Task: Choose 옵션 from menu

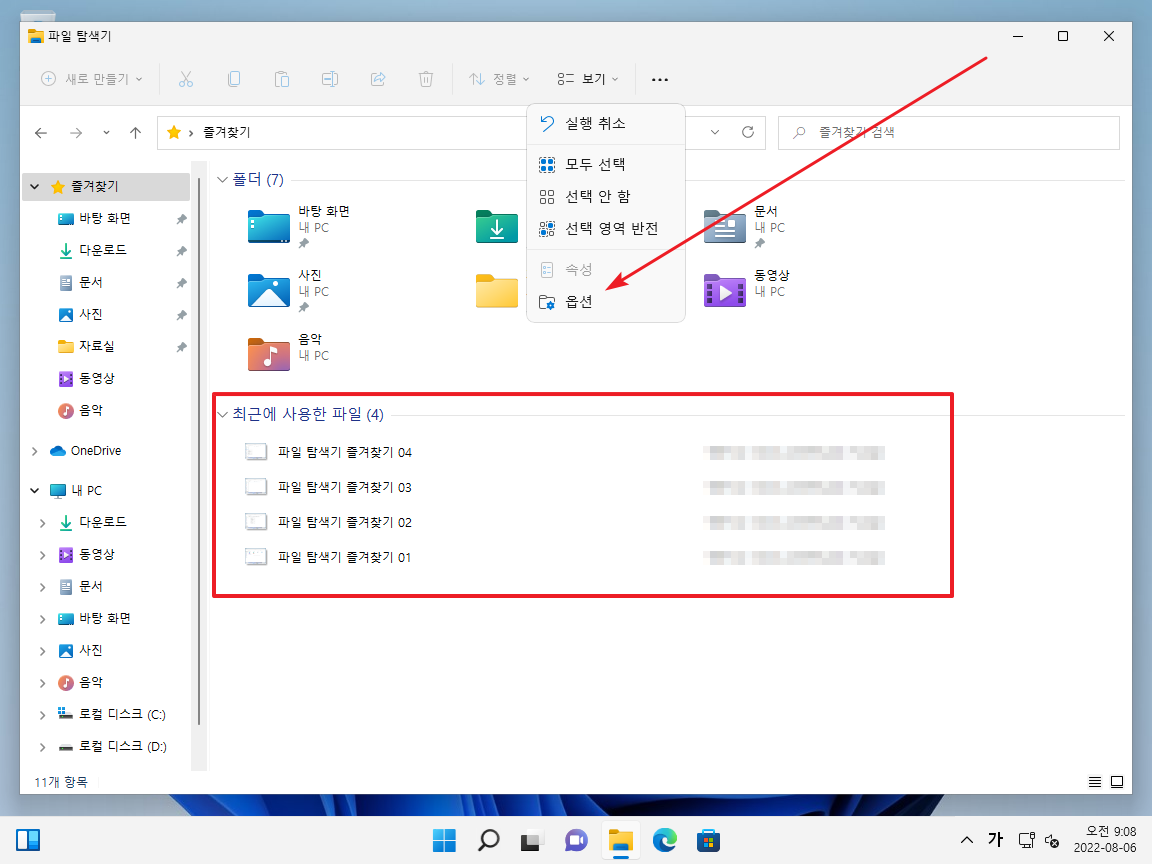Action: click(606, 302)
